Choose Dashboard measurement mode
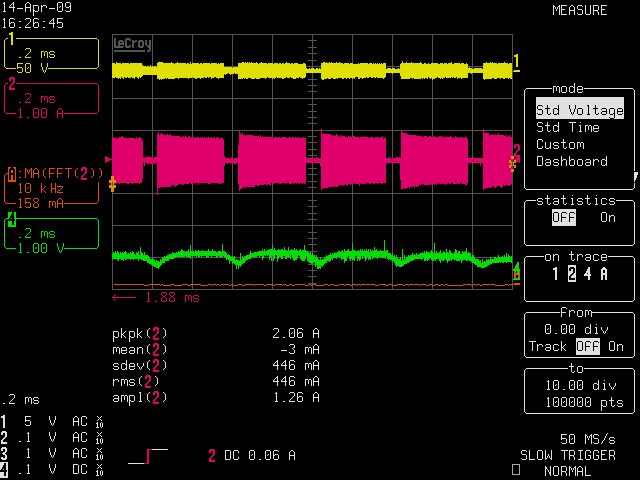640x480 pixels. click(571, 161)
